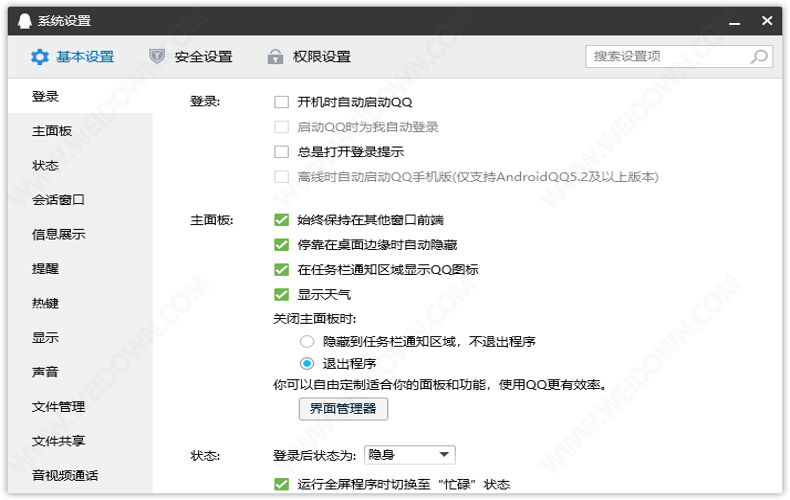Toggle 总是打开登录提示 checkbox
Screen dimensions: 790x500
click(281, 152)
